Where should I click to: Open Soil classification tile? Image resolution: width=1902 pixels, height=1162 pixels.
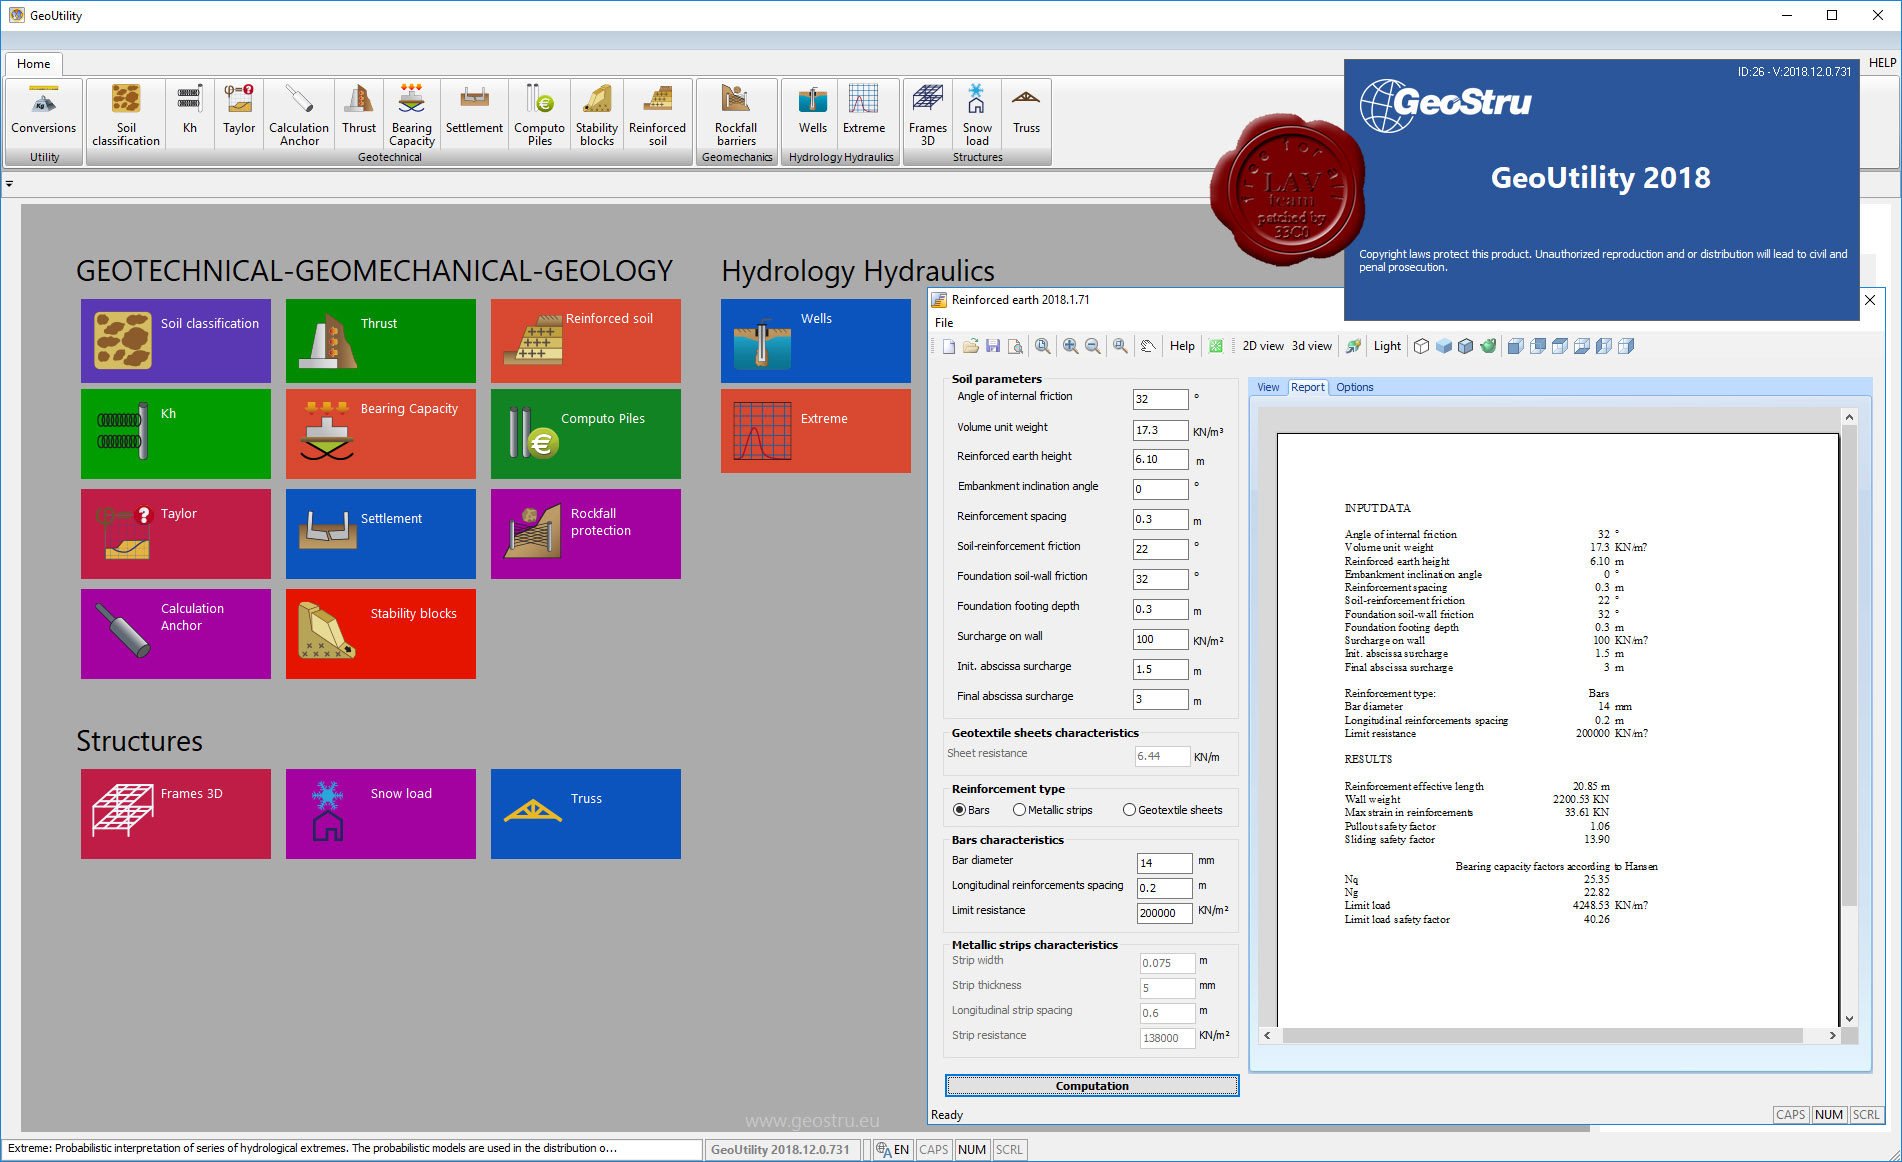click(176, 341)
